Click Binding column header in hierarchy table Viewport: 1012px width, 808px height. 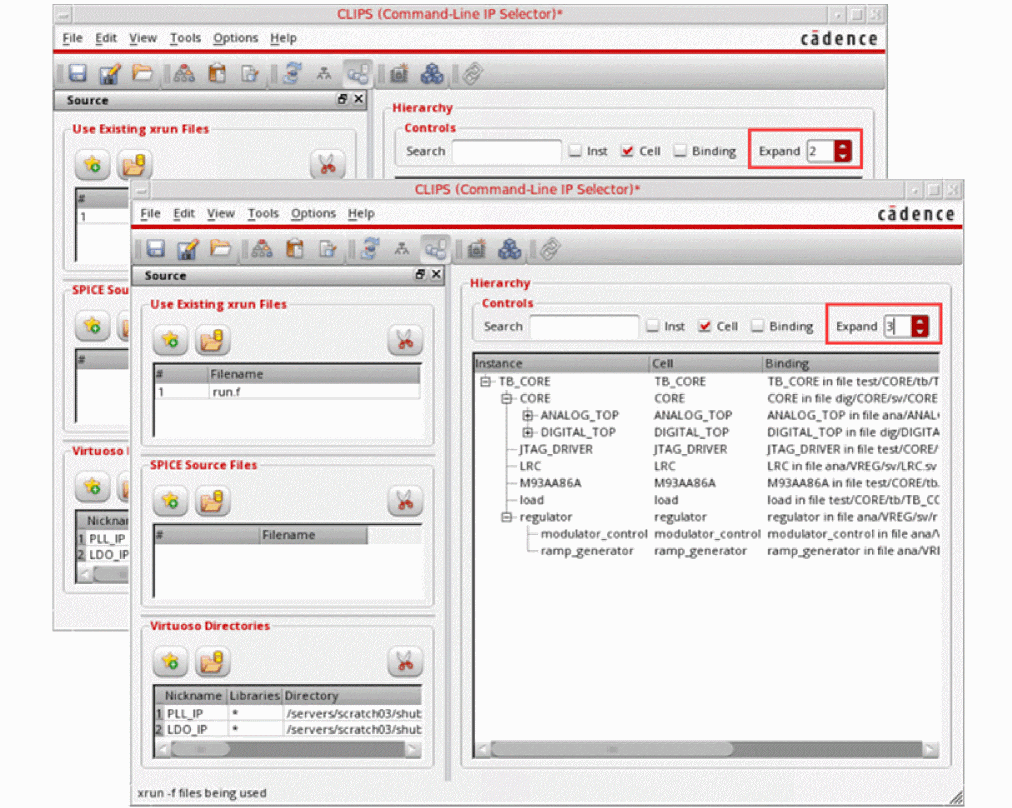pyautogui.click(x=851, y=363)
